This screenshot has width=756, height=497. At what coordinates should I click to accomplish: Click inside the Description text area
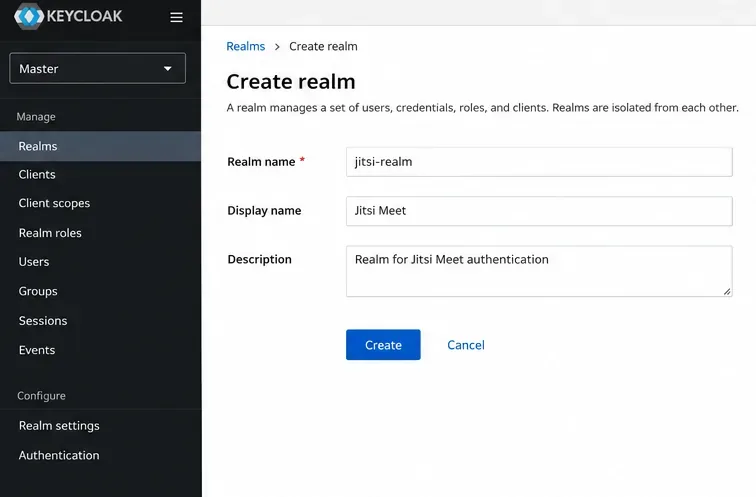tap(539, 271)
